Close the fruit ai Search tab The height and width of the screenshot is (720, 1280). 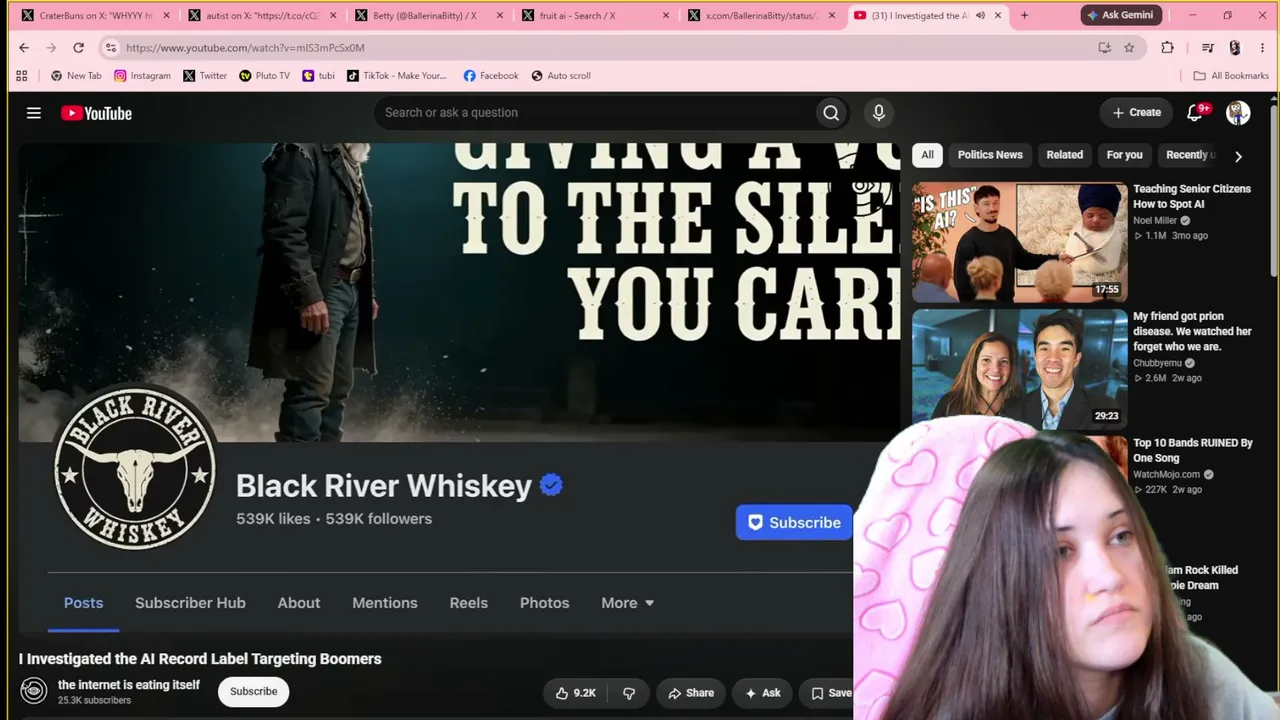pyautogui.click(x=666, y=15)
